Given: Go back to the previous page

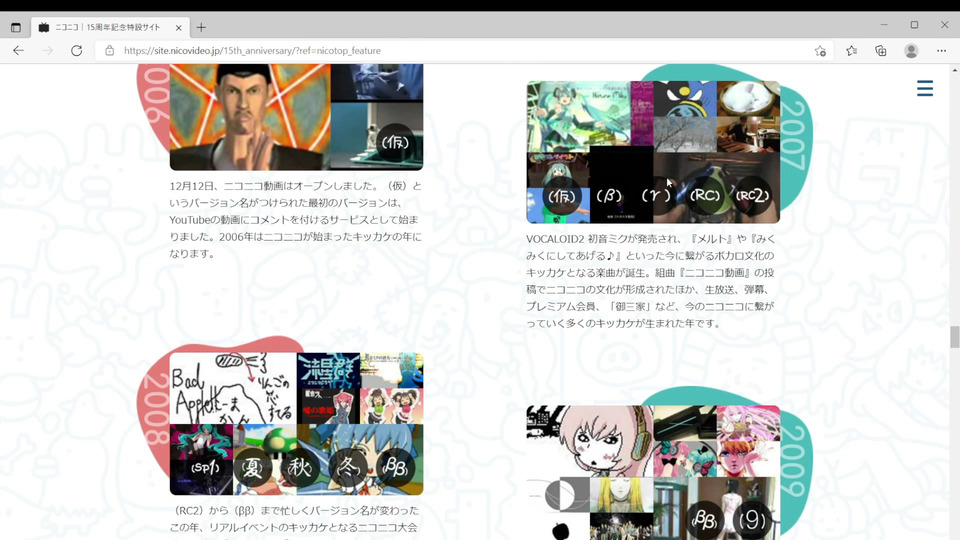Looking at the screenshot, I should (x=18, y=51).
